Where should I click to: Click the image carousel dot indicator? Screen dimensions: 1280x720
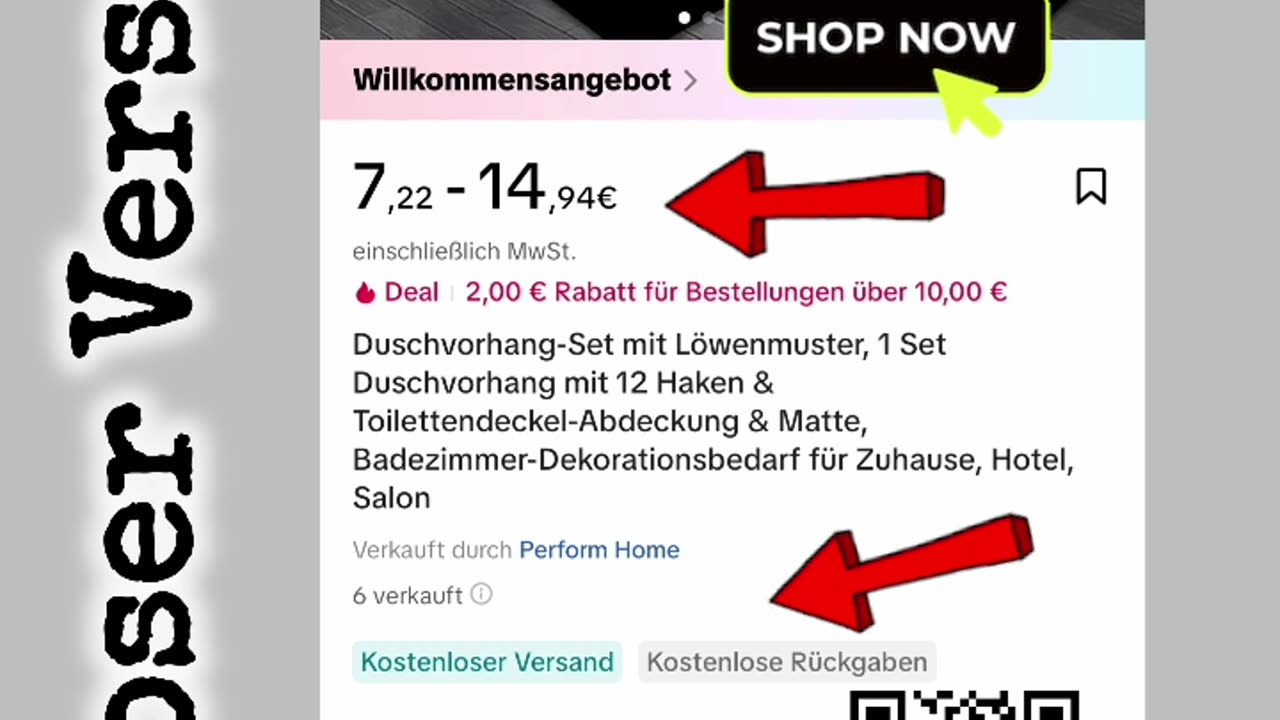point(684,17)
